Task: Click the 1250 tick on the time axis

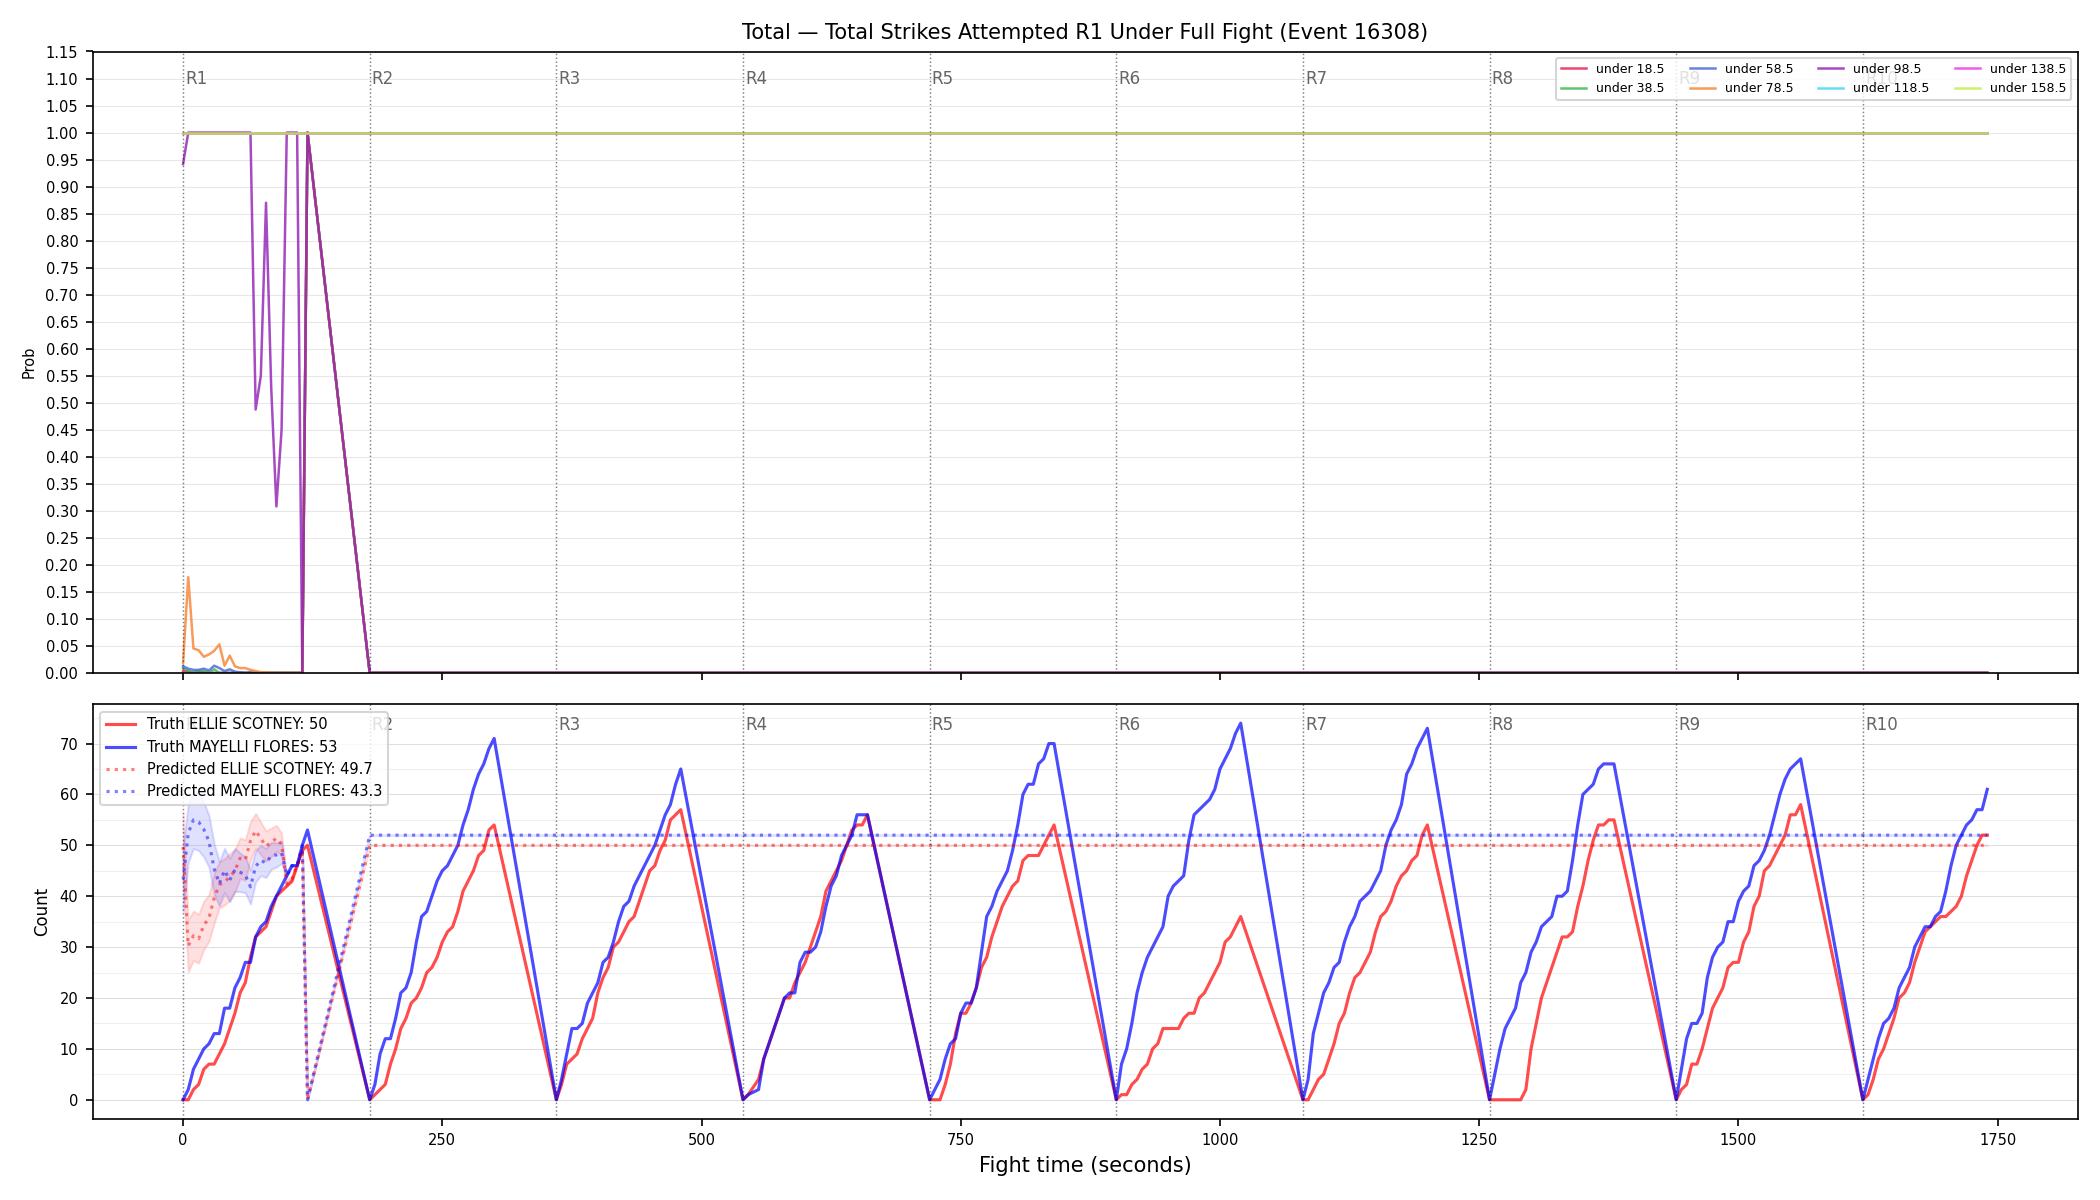Action: click(x=1479, y=1139)
